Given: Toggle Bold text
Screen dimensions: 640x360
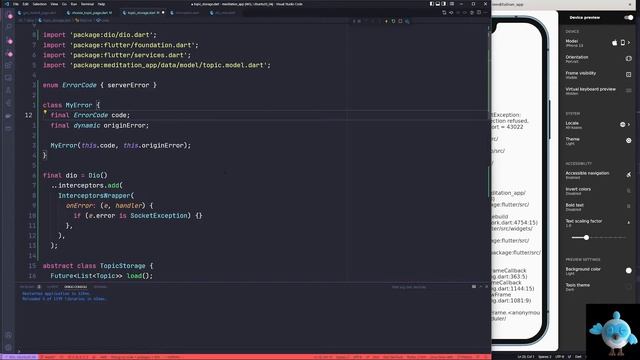Looking at the screenshot, I should tap(629, 207).
